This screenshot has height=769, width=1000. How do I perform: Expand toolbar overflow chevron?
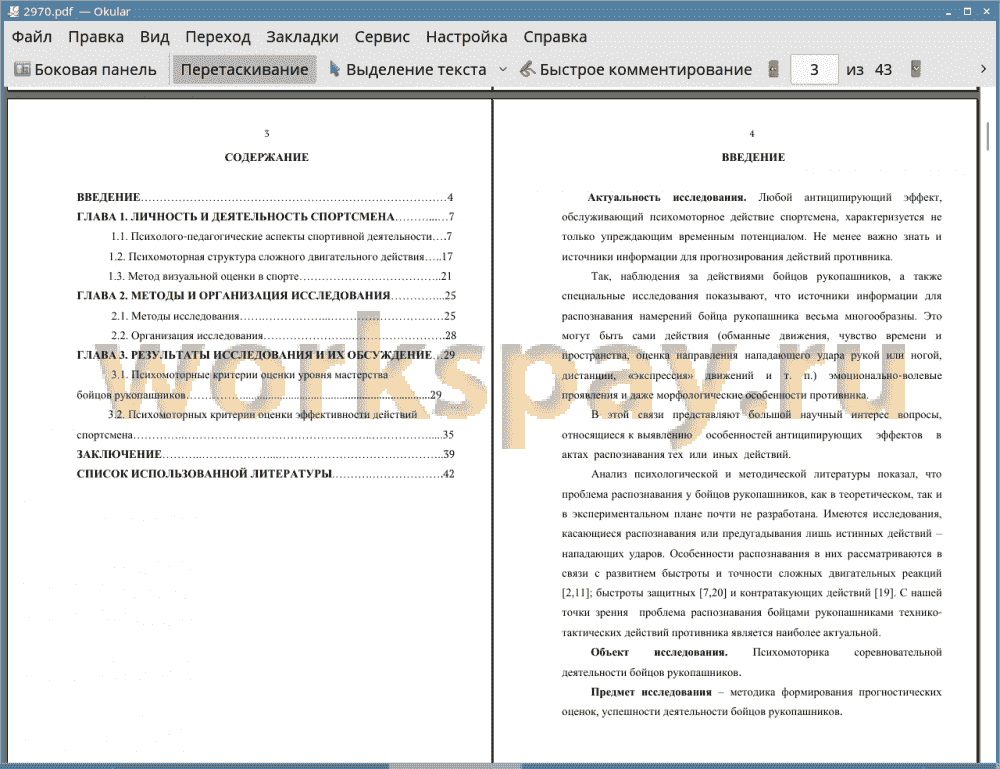(x=983, y=69)
